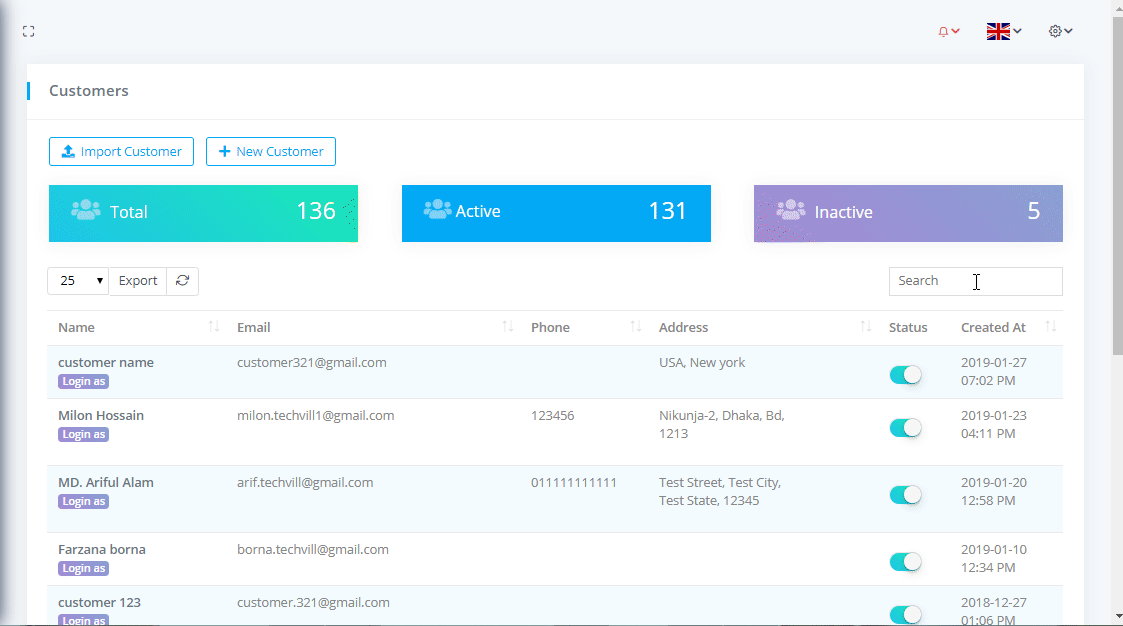Screen dimensions: 1123x626
Task: Click the New Customer button
Action: (x=270, y=152)
